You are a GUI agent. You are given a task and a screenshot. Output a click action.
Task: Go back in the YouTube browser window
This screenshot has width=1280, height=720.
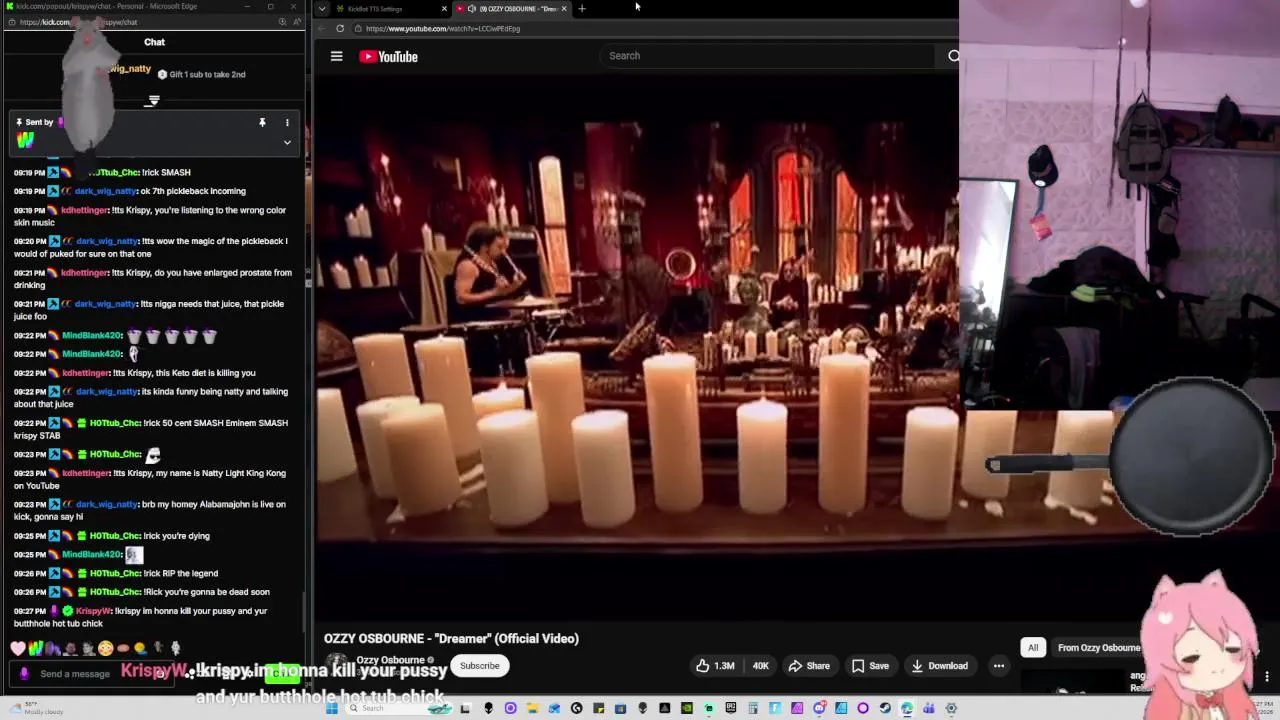point(322,29)
